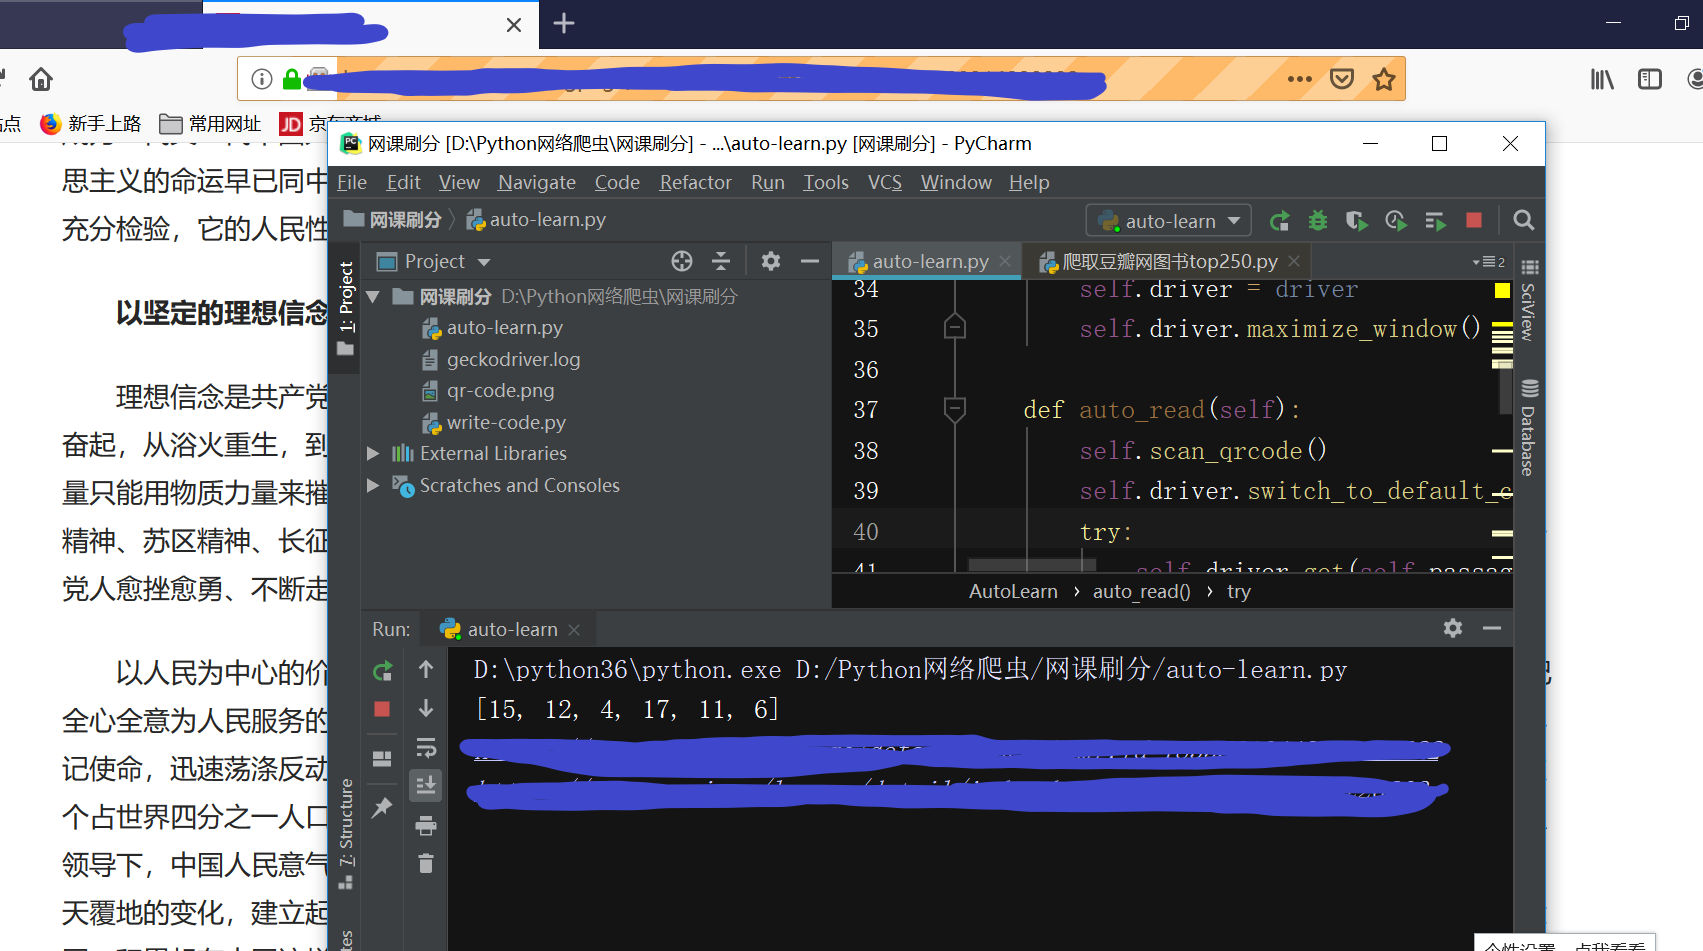Click the green Rerun icon in PyCharm toolbar

pyautogui.click(x=1279, y=221)
